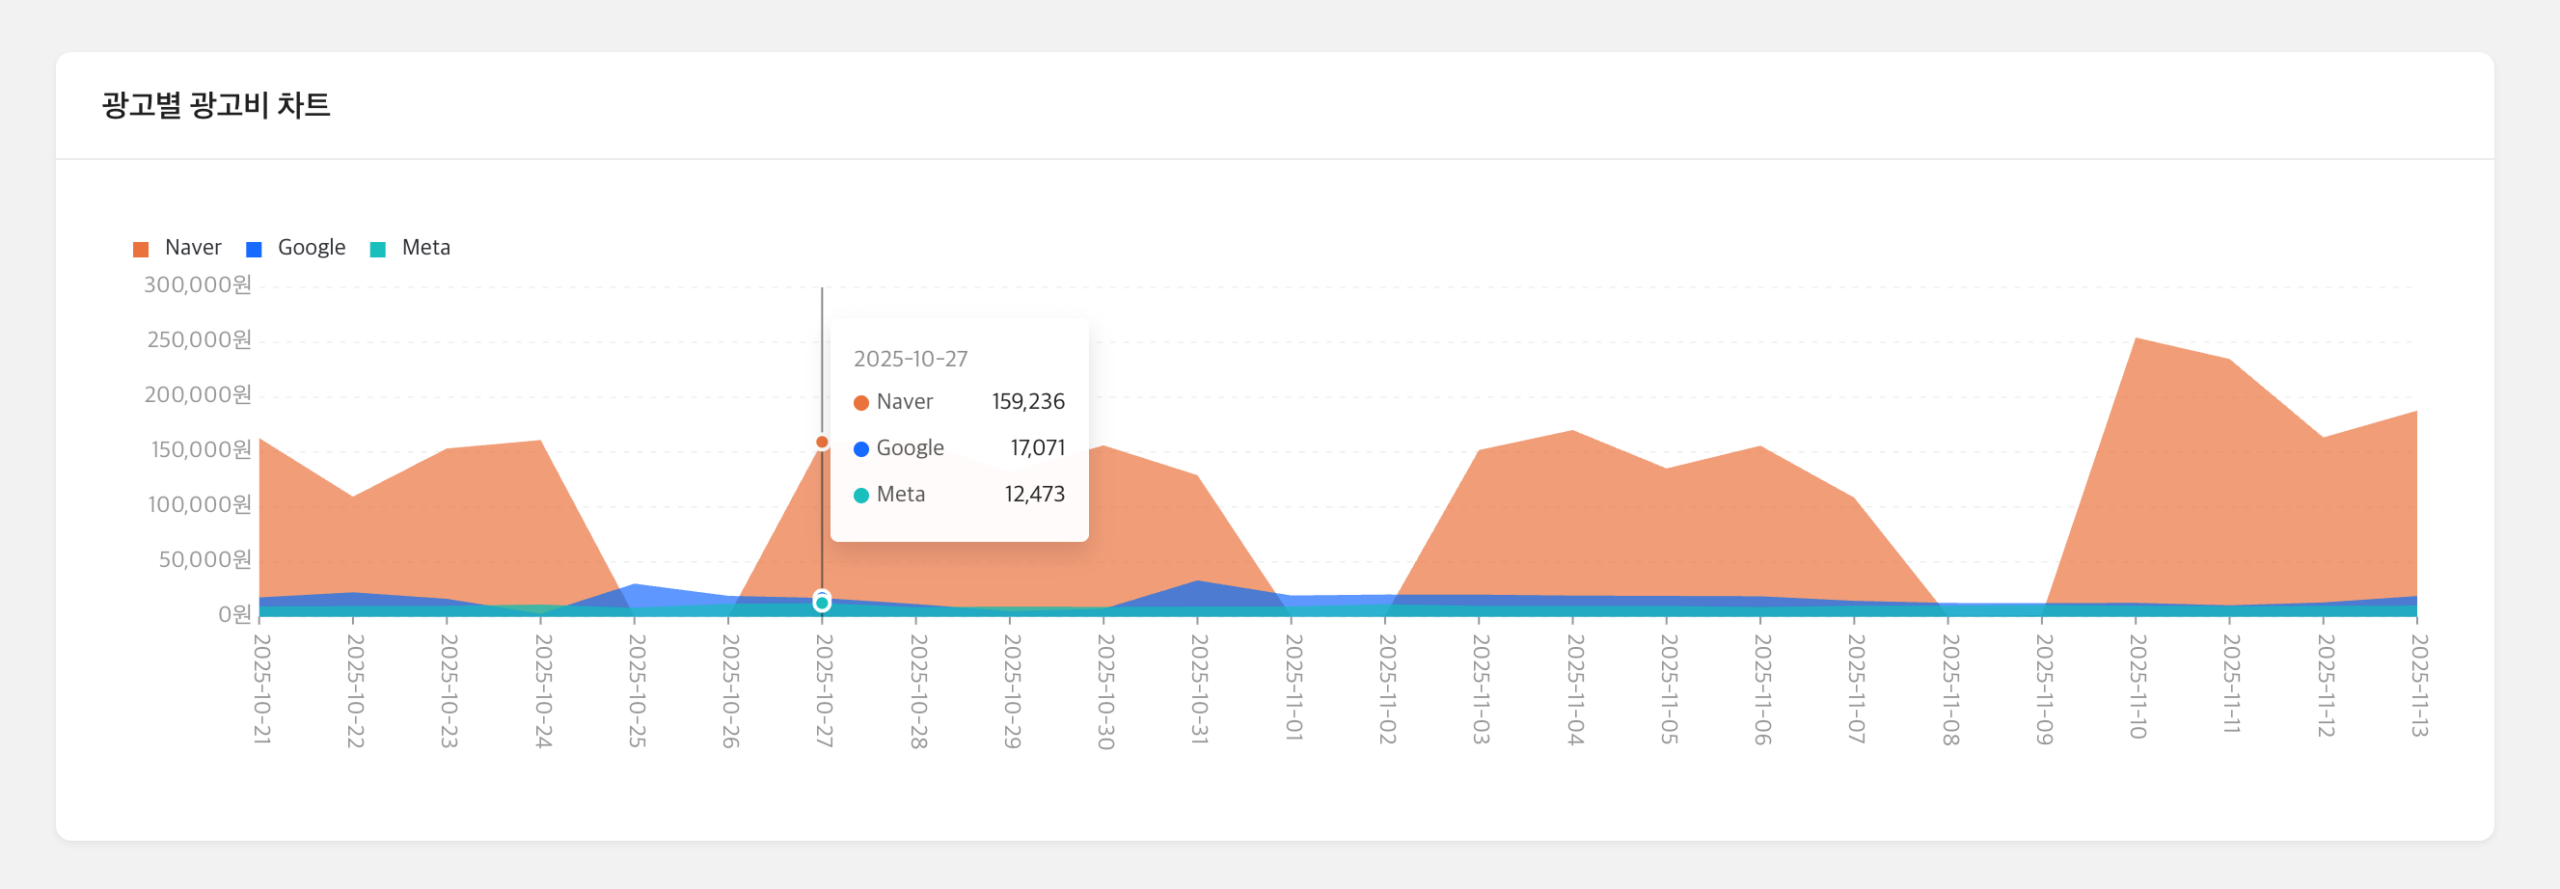Toggle the Meta series via legend label
The height and width of the screenshot is (889, 2560).
426,248
